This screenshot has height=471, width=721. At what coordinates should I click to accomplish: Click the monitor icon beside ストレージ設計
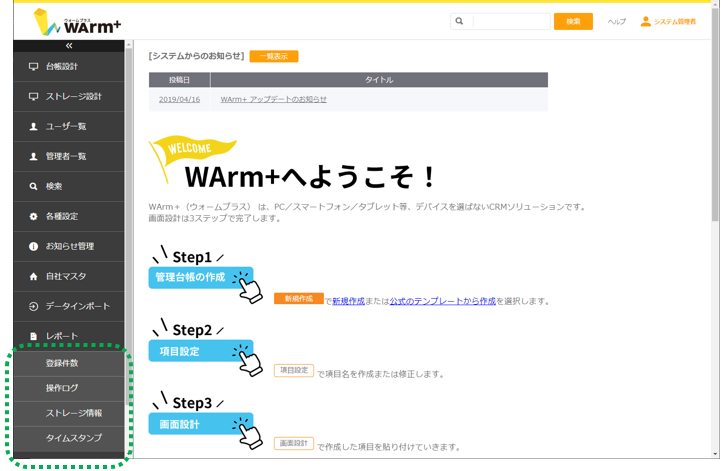click(x=34, y=96)
